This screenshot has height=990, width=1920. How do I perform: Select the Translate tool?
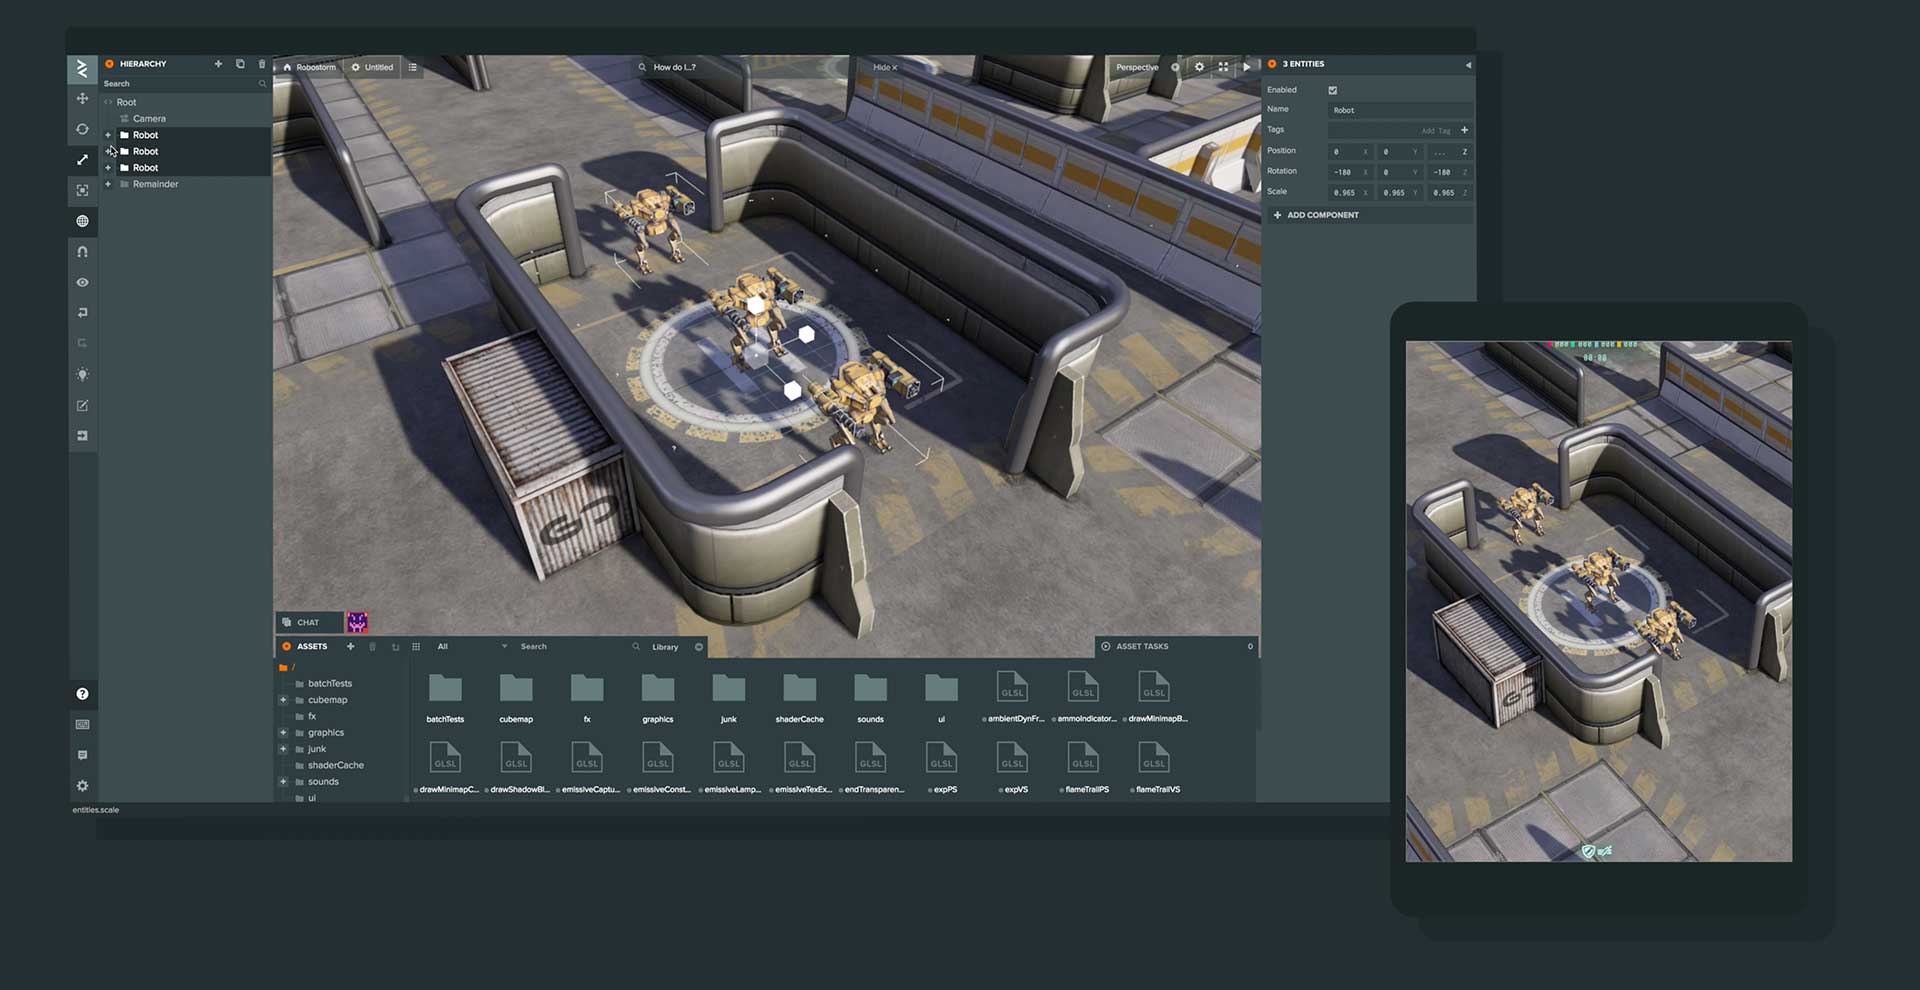click(x=83, y=98)
